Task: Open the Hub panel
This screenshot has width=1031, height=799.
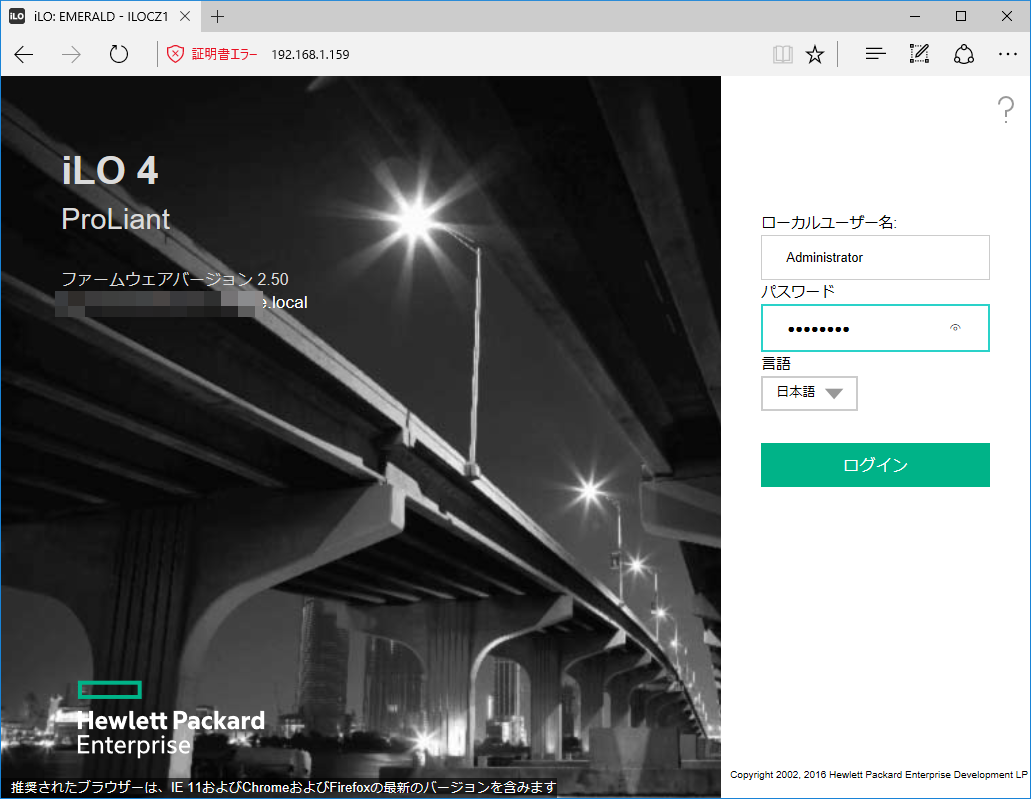Action: click(x=875, y=54)
